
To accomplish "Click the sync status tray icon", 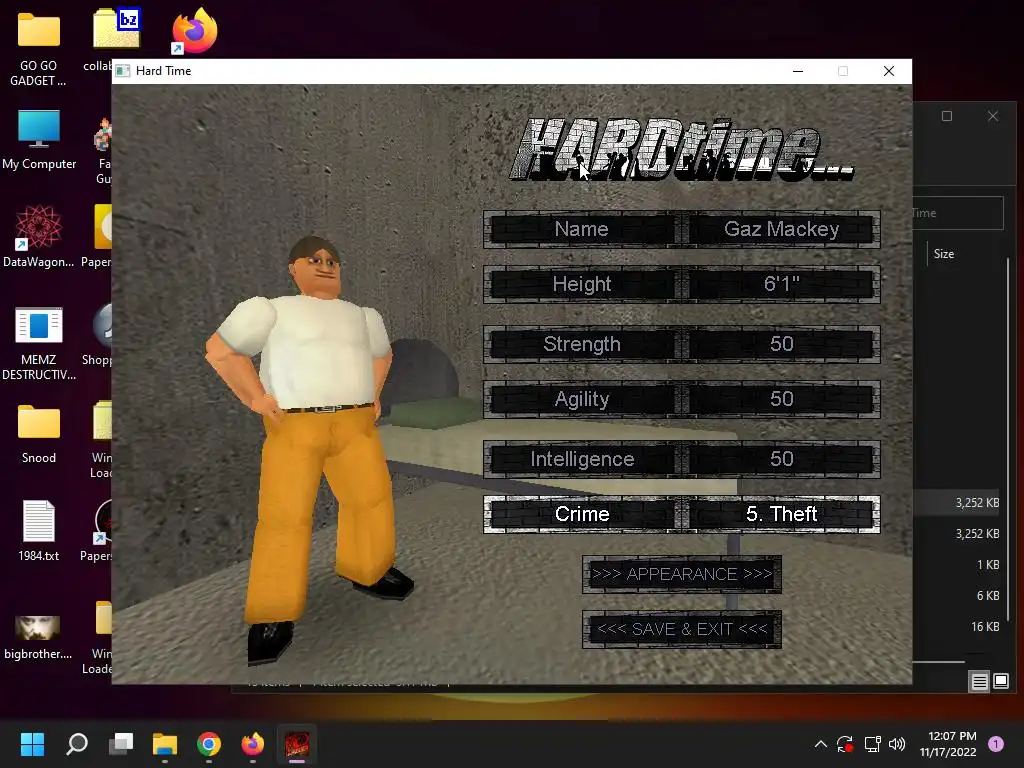I will (845, 744).
